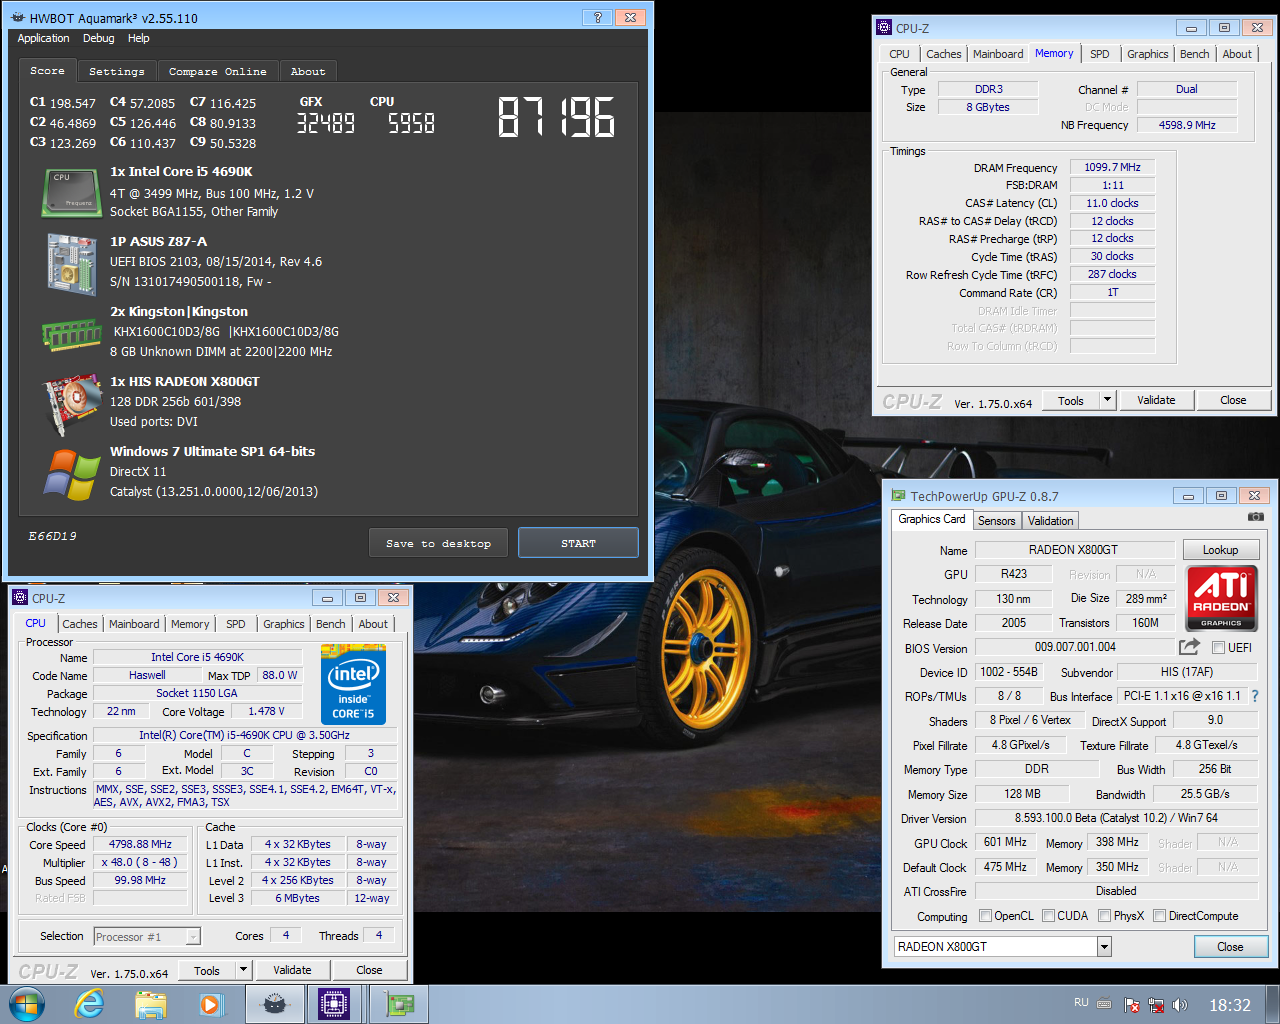Open Windows Explorer from the taskbar
Image resolution: width=1280 pixels, height=1024 pixels.
click(x=150, y=1004)
